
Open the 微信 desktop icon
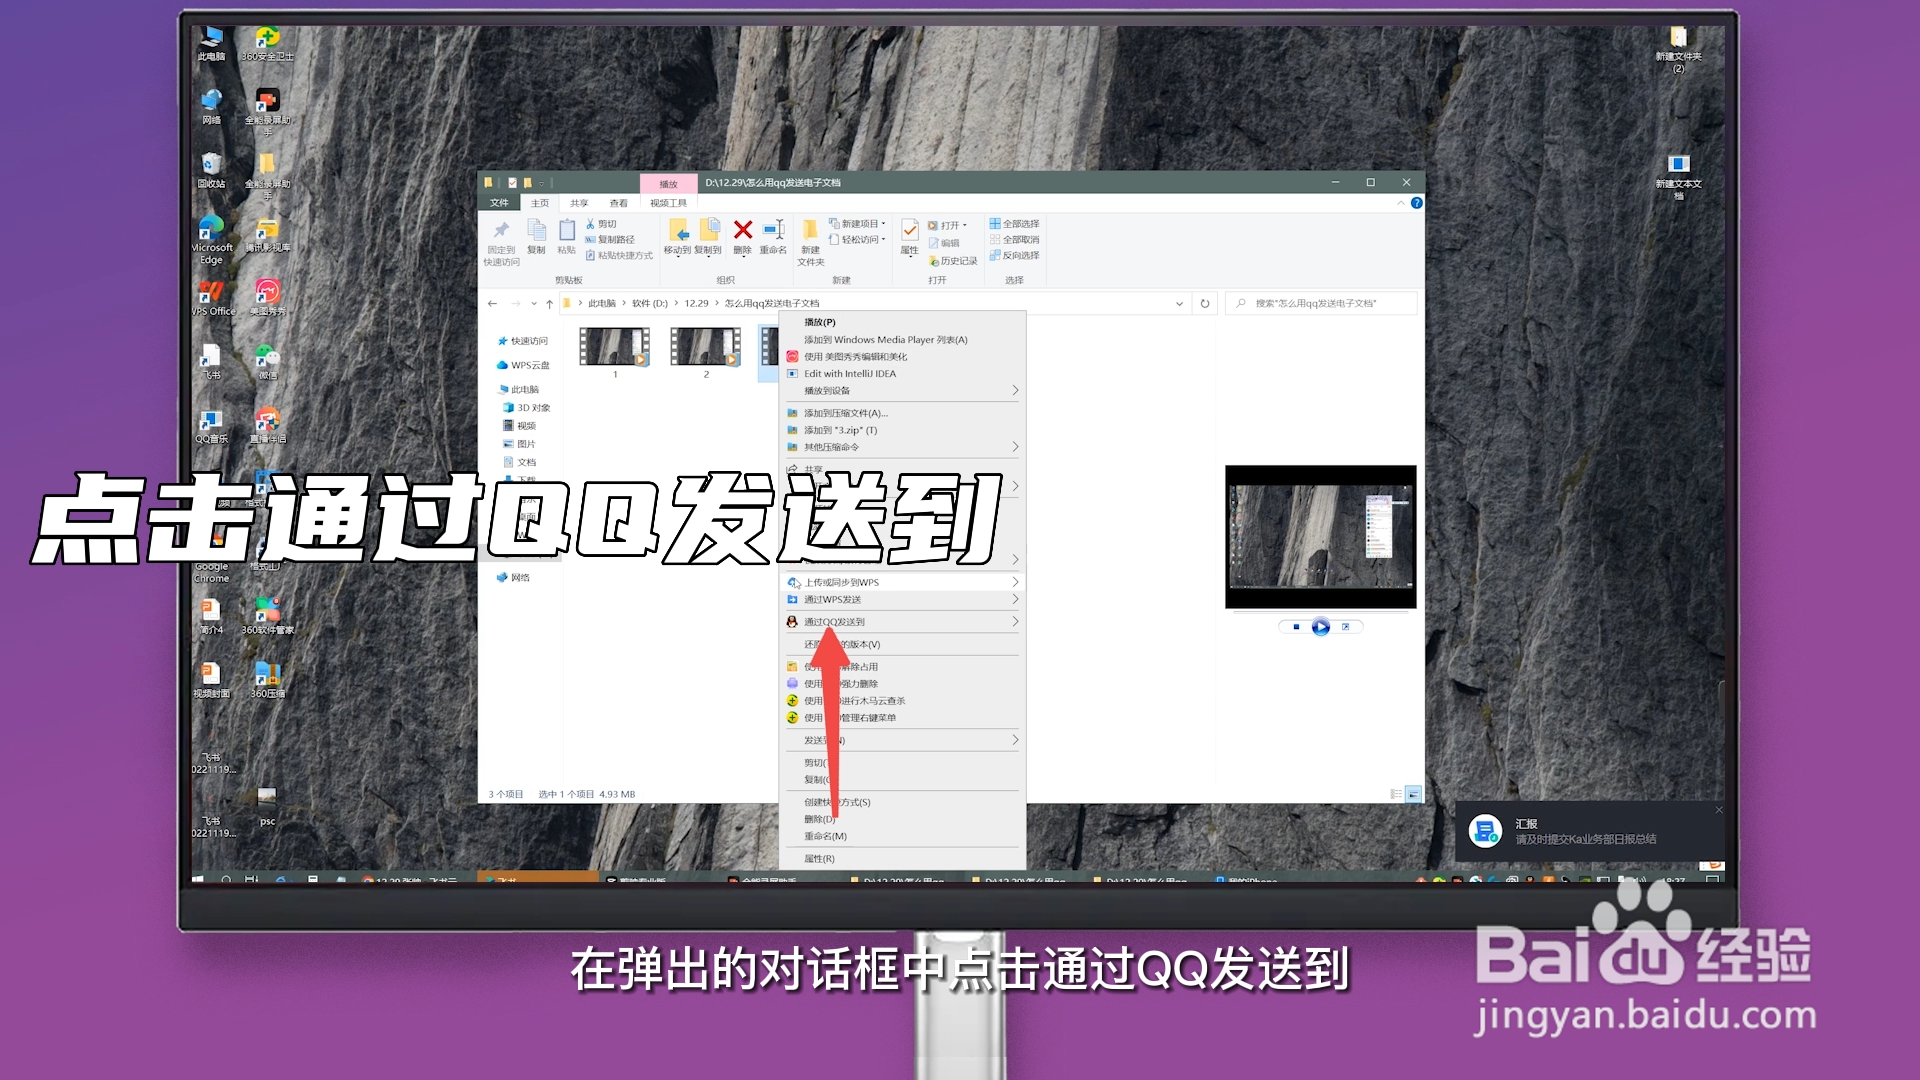(267, 362)
